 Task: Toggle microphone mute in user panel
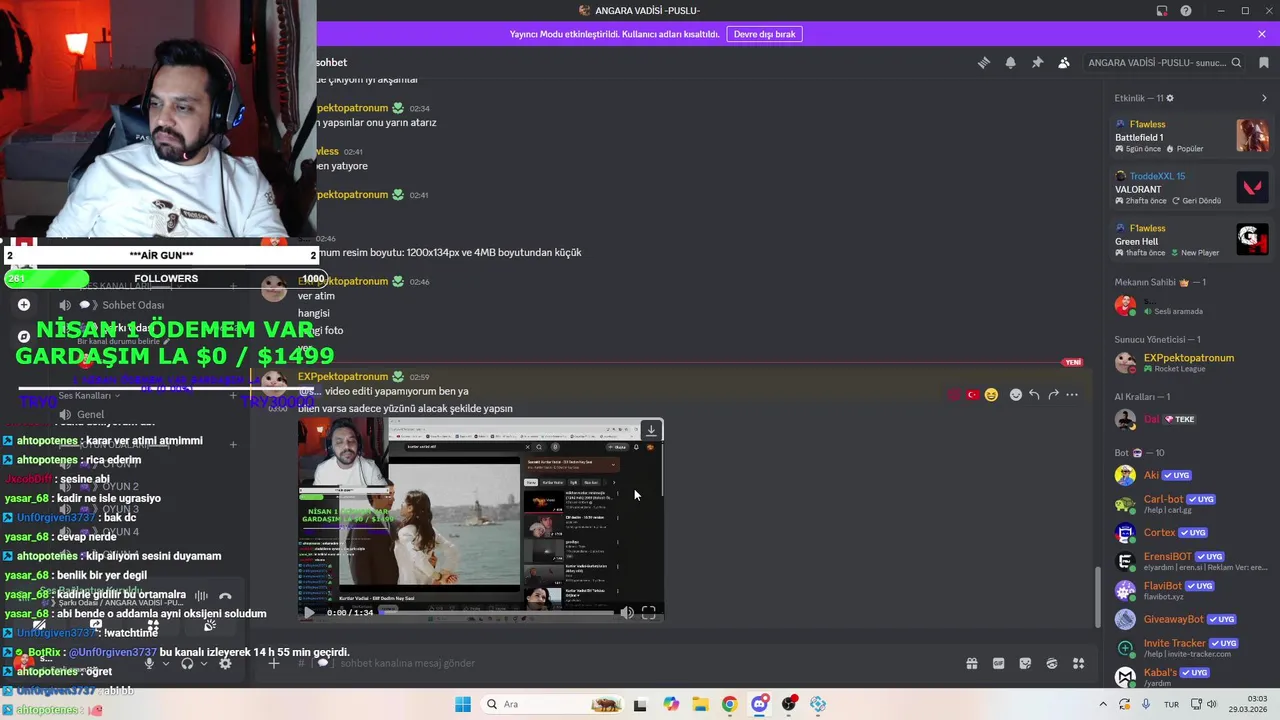pyautogui.click(x=149, y=663)
